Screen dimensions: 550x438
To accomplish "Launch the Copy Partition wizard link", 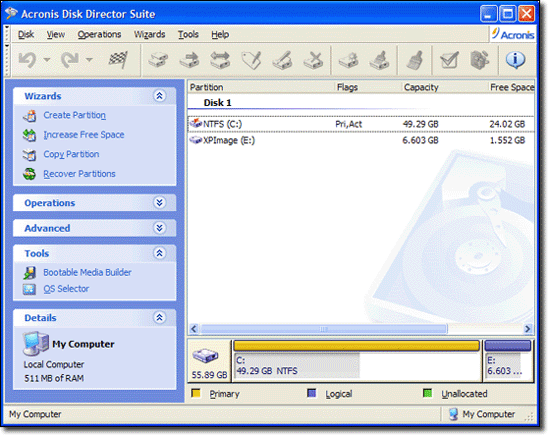I will coord(71,154).
